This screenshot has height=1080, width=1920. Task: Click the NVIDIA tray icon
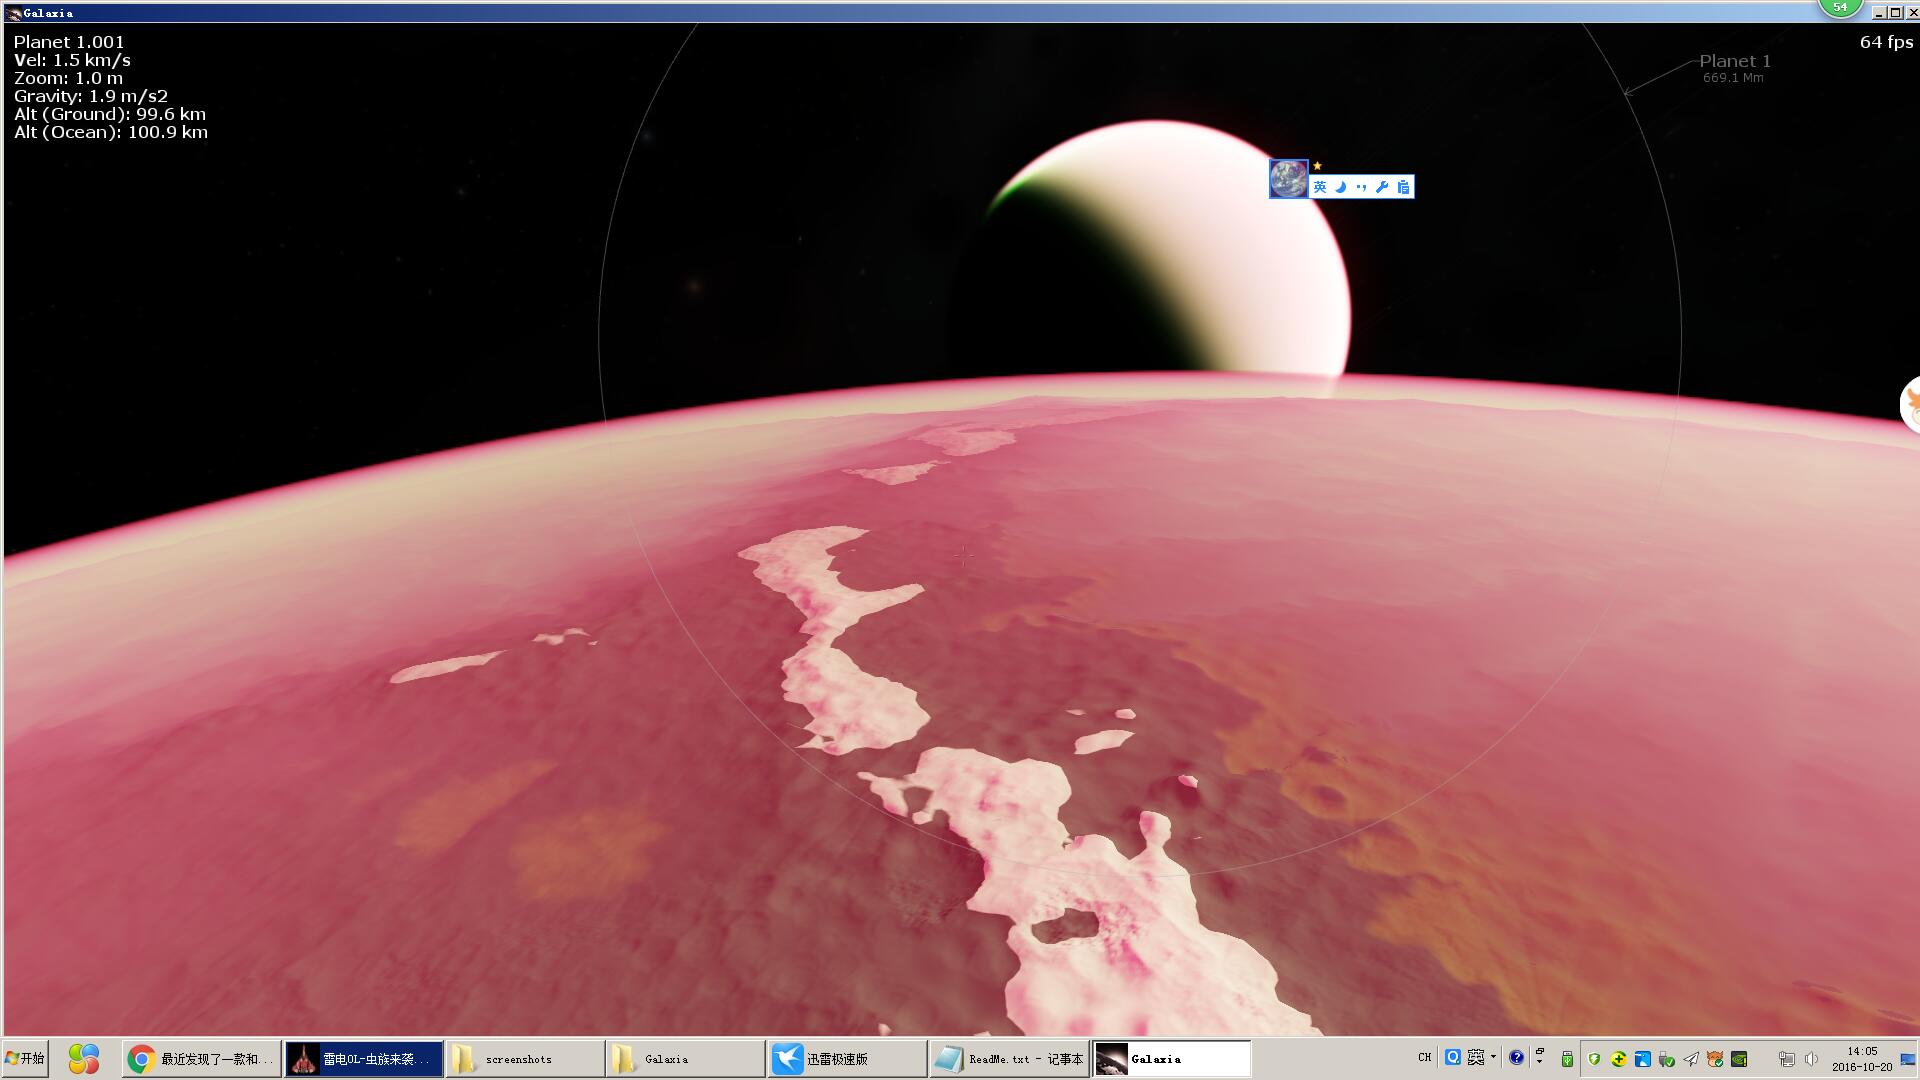pos(1739,1058)
